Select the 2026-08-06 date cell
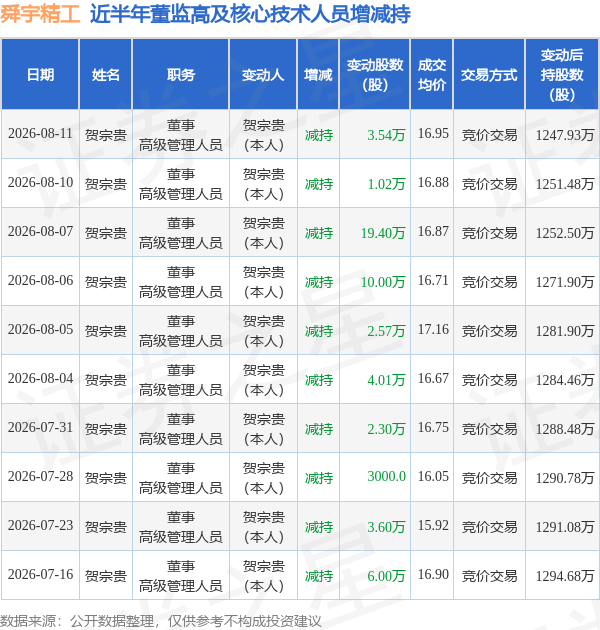 point(40,280)
